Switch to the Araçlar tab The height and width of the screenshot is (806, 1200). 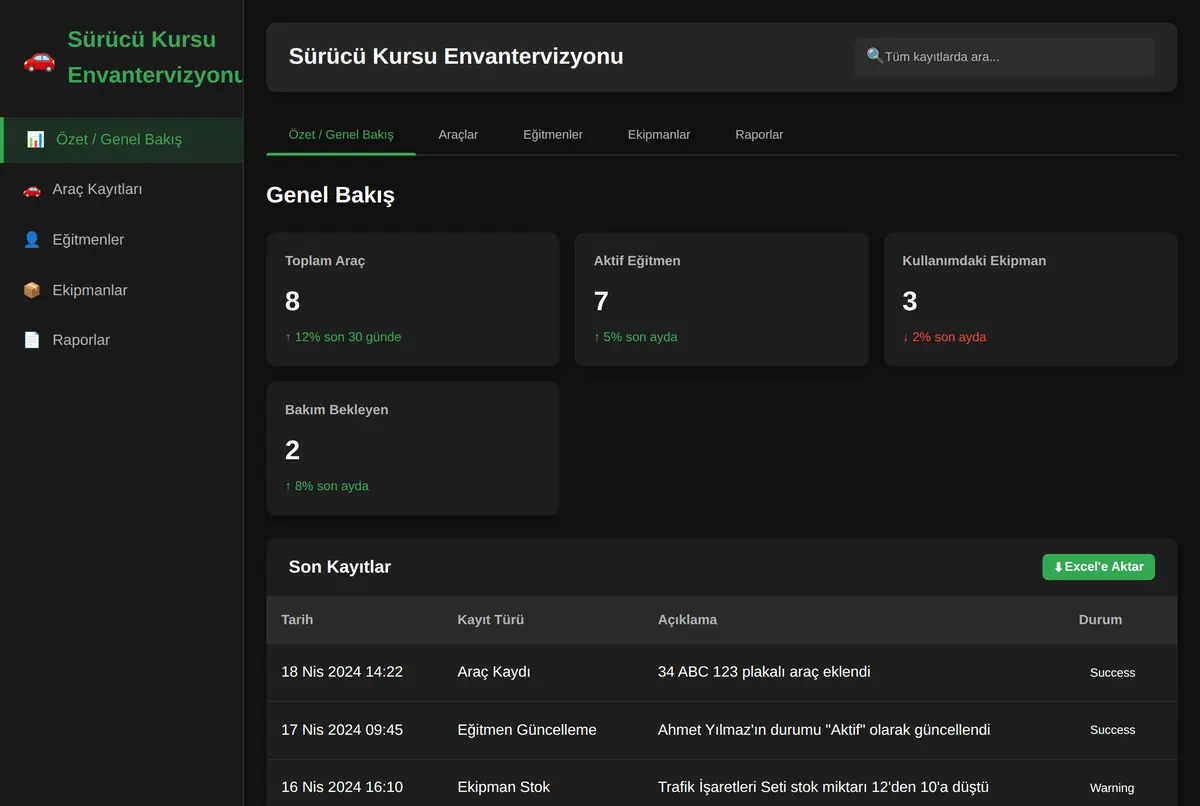(x=458, y=134)
